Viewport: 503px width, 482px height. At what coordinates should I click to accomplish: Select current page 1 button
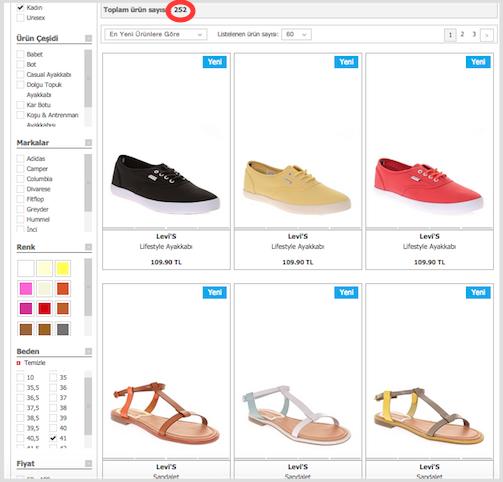(450, 35)
